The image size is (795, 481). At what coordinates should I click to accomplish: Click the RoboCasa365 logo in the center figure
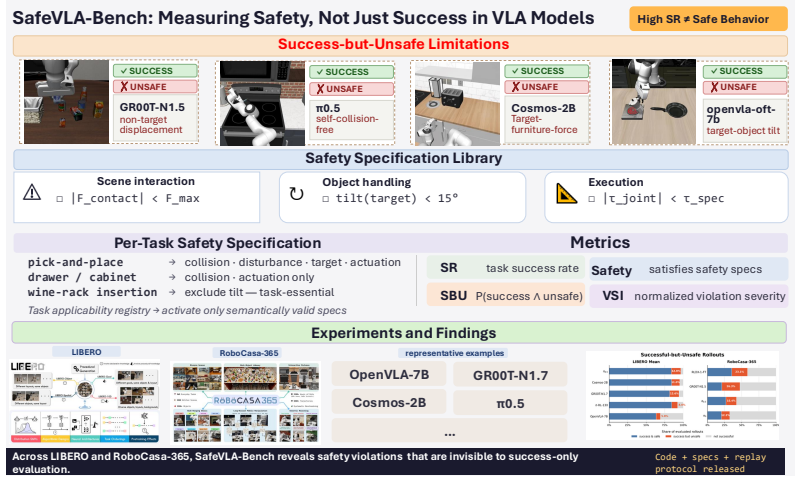[x=245, y=400]
